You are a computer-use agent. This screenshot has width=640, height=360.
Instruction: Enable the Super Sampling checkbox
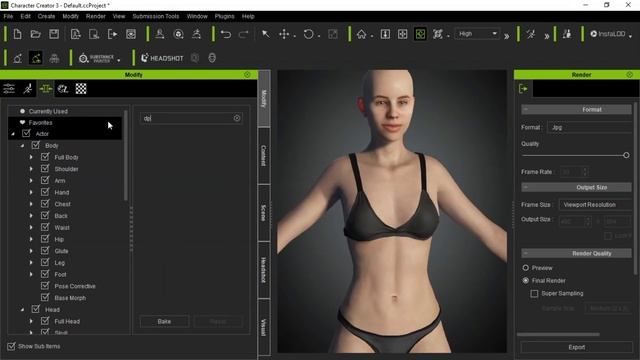534,293
